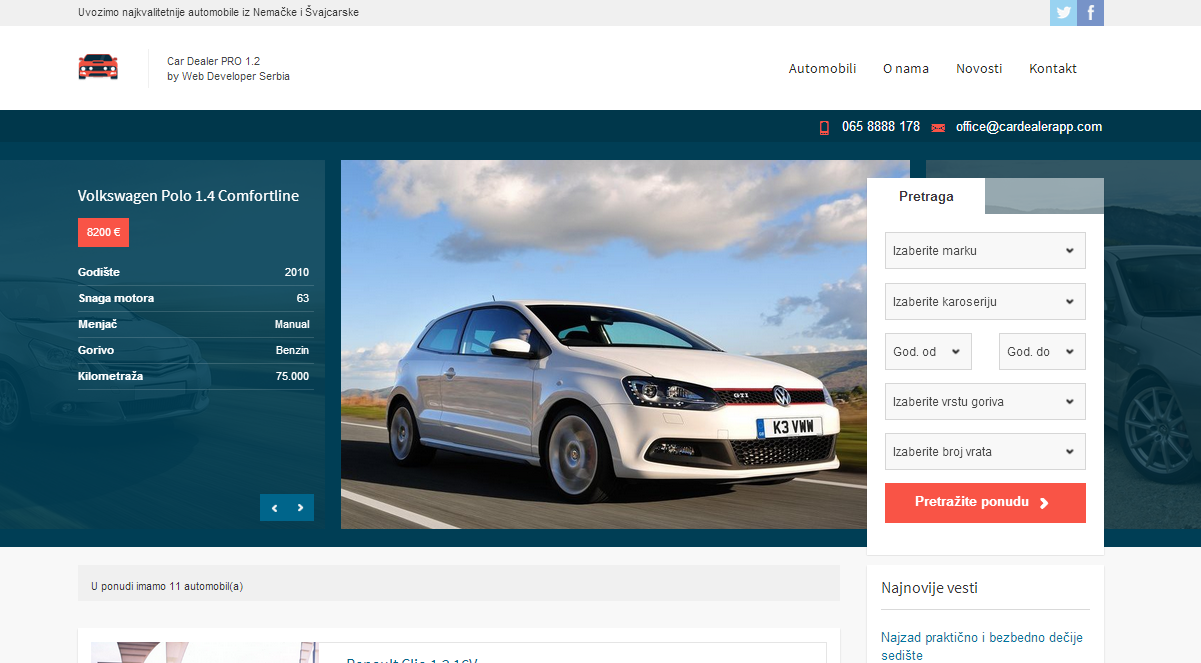Click the U ponudi imamo 11 automobil(a) text
Image resolution: width=1201 pixels, height=663 pixels.
[167, 586]
